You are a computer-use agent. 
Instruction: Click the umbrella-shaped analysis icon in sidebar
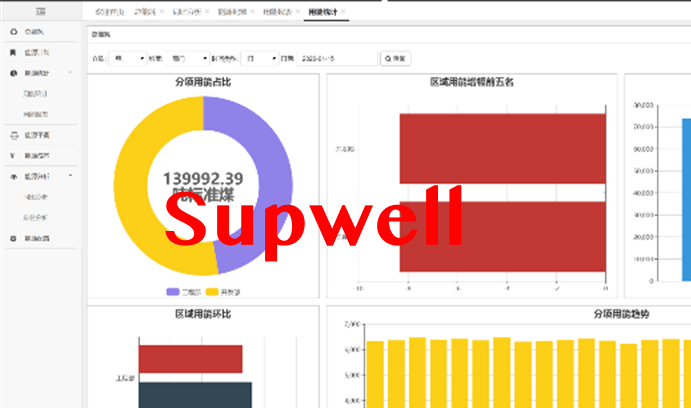14,176
